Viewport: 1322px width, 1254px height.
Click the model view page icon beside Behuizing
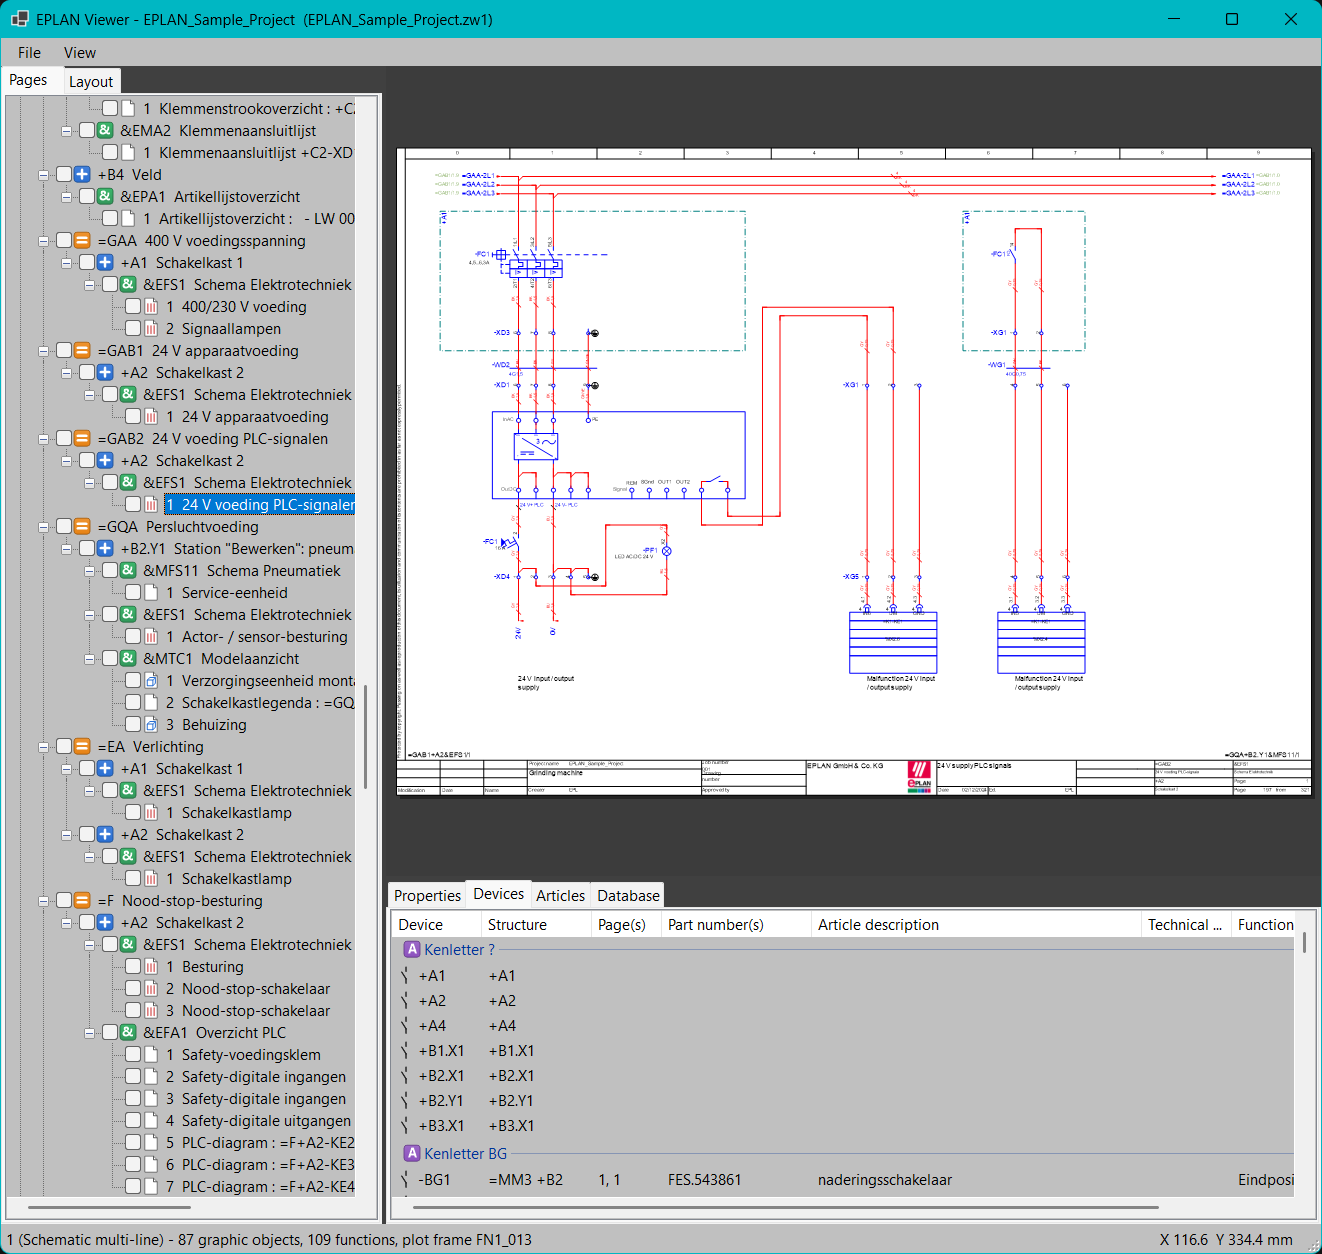tap(151, 725)
